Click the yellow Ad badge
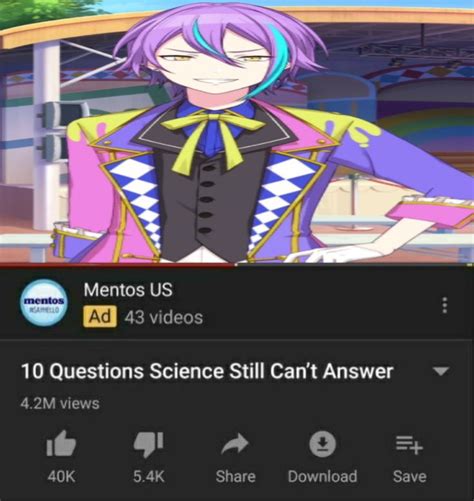474x501 pixels. (100, 316)
